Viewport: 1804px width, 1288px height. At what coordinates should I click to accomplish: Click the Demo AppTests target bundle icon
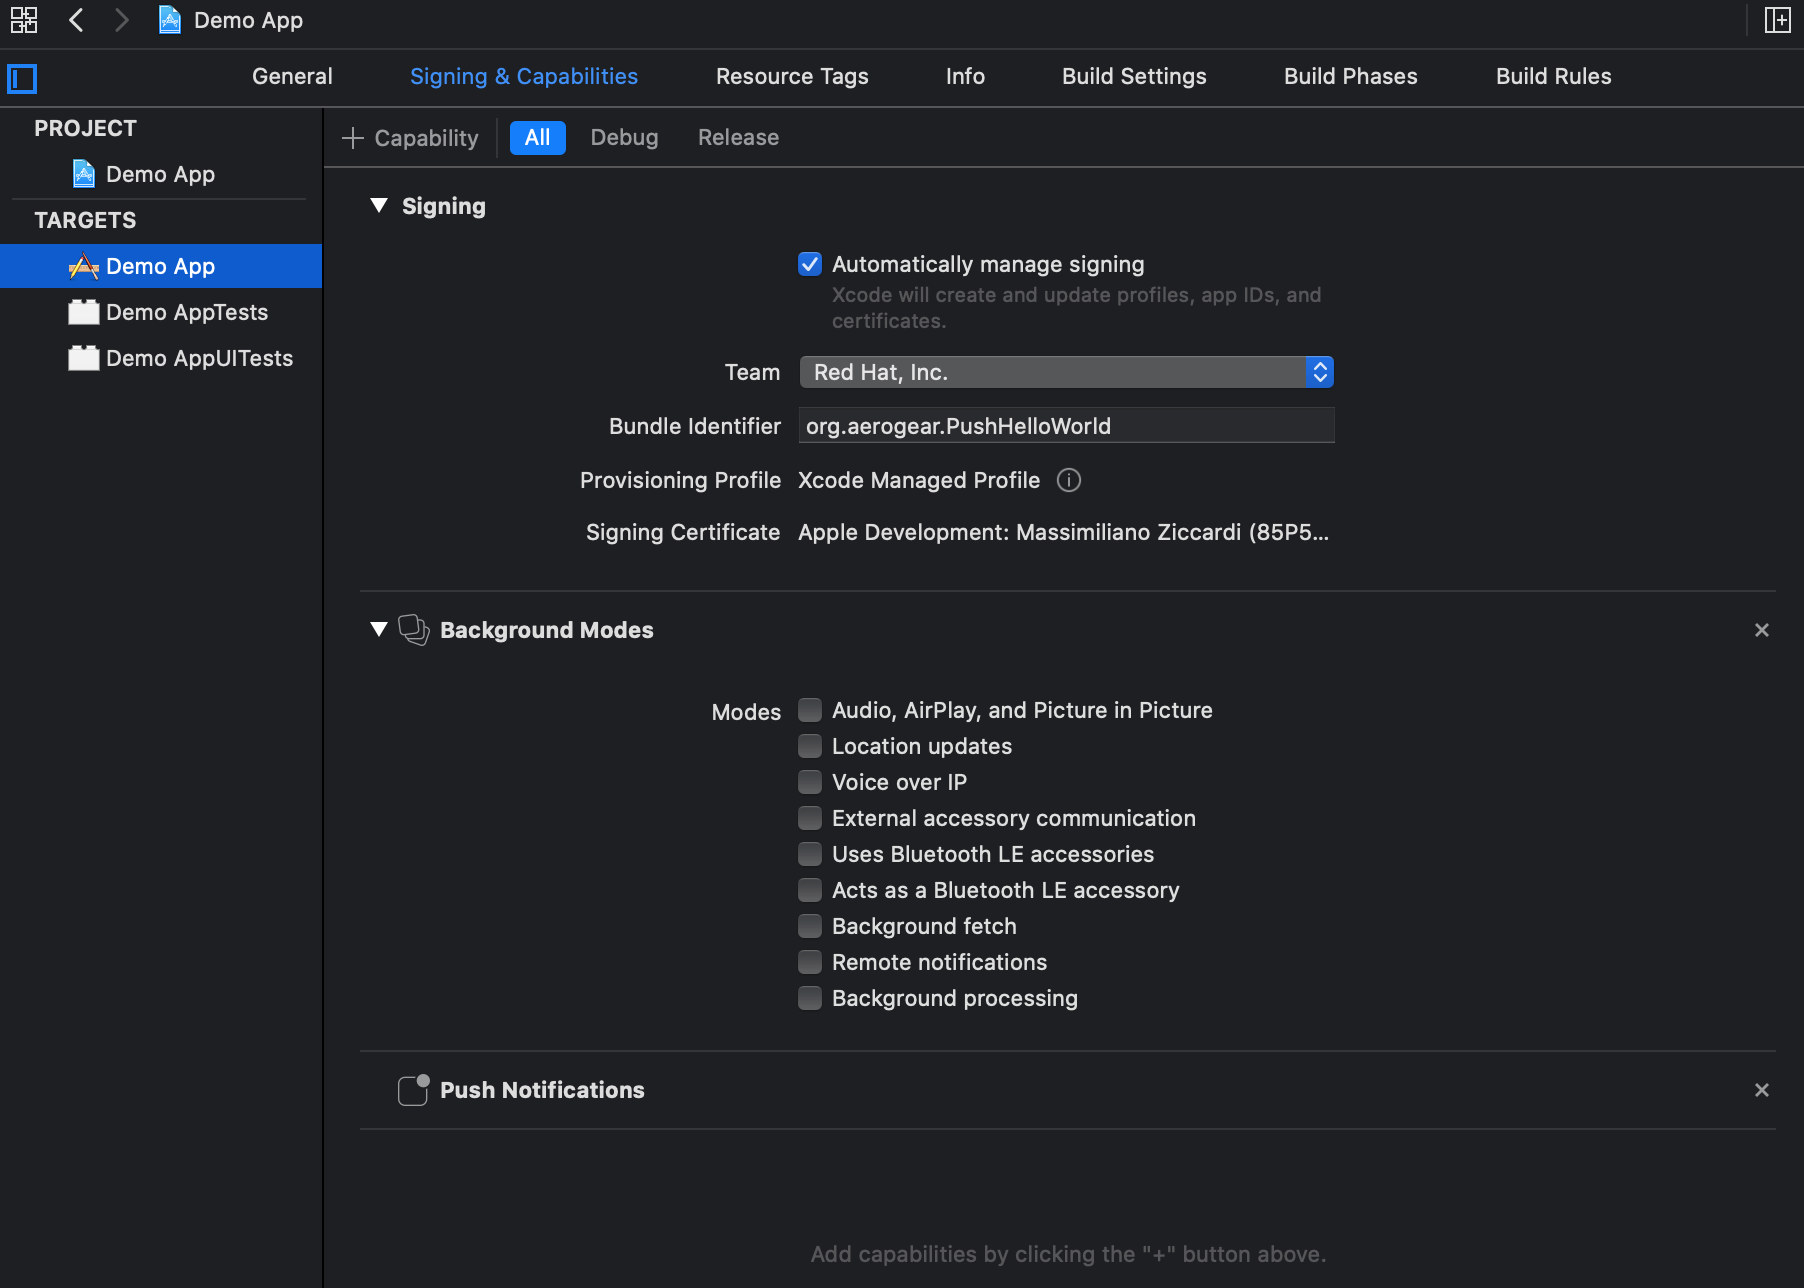[84, 312]
